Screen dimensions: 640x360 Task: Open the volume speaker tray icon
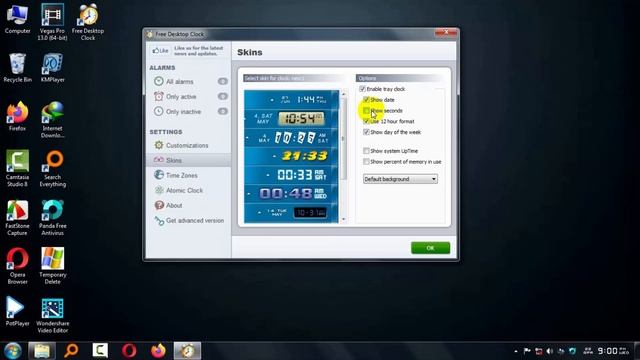click(550, 351)
